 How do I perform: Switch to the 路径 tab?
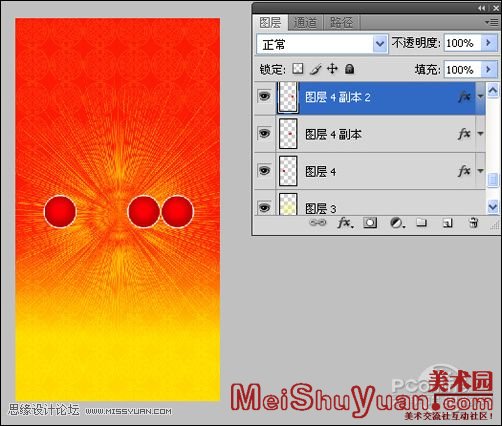(x=341, y=23)
